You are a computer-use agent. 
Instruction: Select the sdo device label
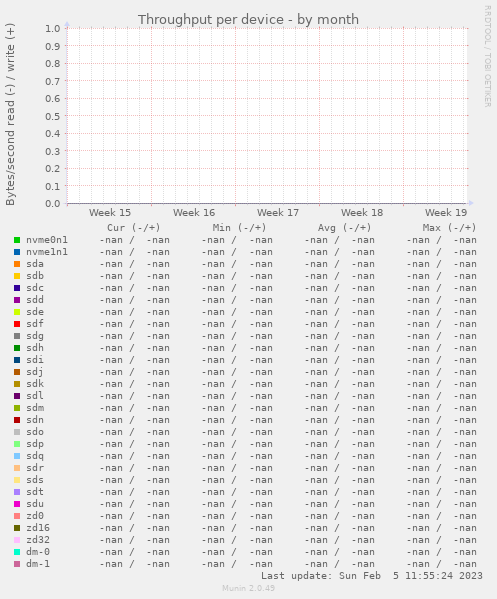coord(35,432)
